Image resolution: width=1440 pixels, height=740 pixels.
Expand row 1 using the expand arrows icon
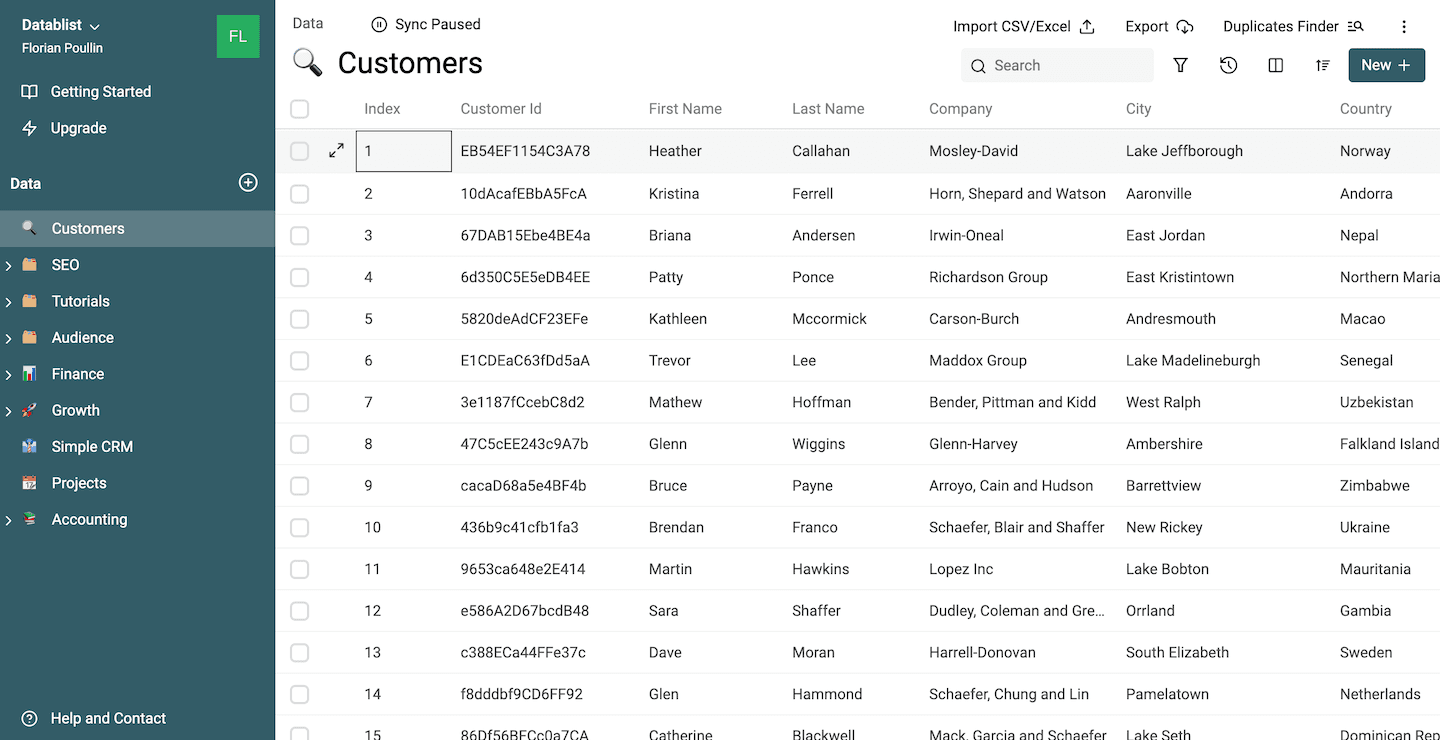336,150
